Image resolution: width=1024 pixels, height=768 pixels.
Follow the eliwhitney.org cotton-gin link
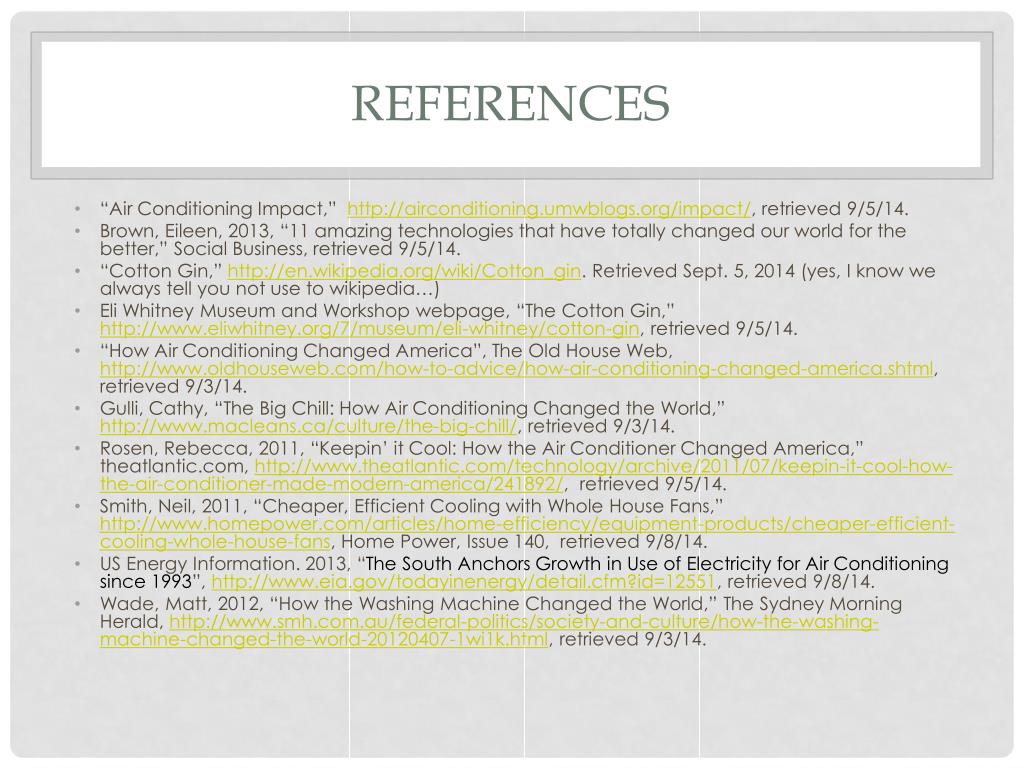[x=370, y=328]
